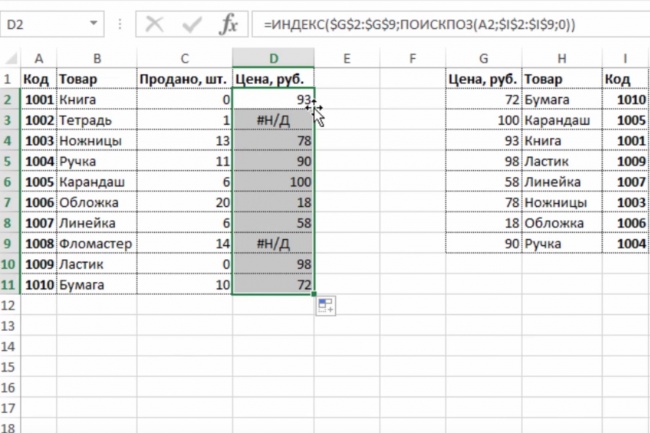
Task: Click empty cell E5
Action: pyautogui.click(x=344, y=161)
